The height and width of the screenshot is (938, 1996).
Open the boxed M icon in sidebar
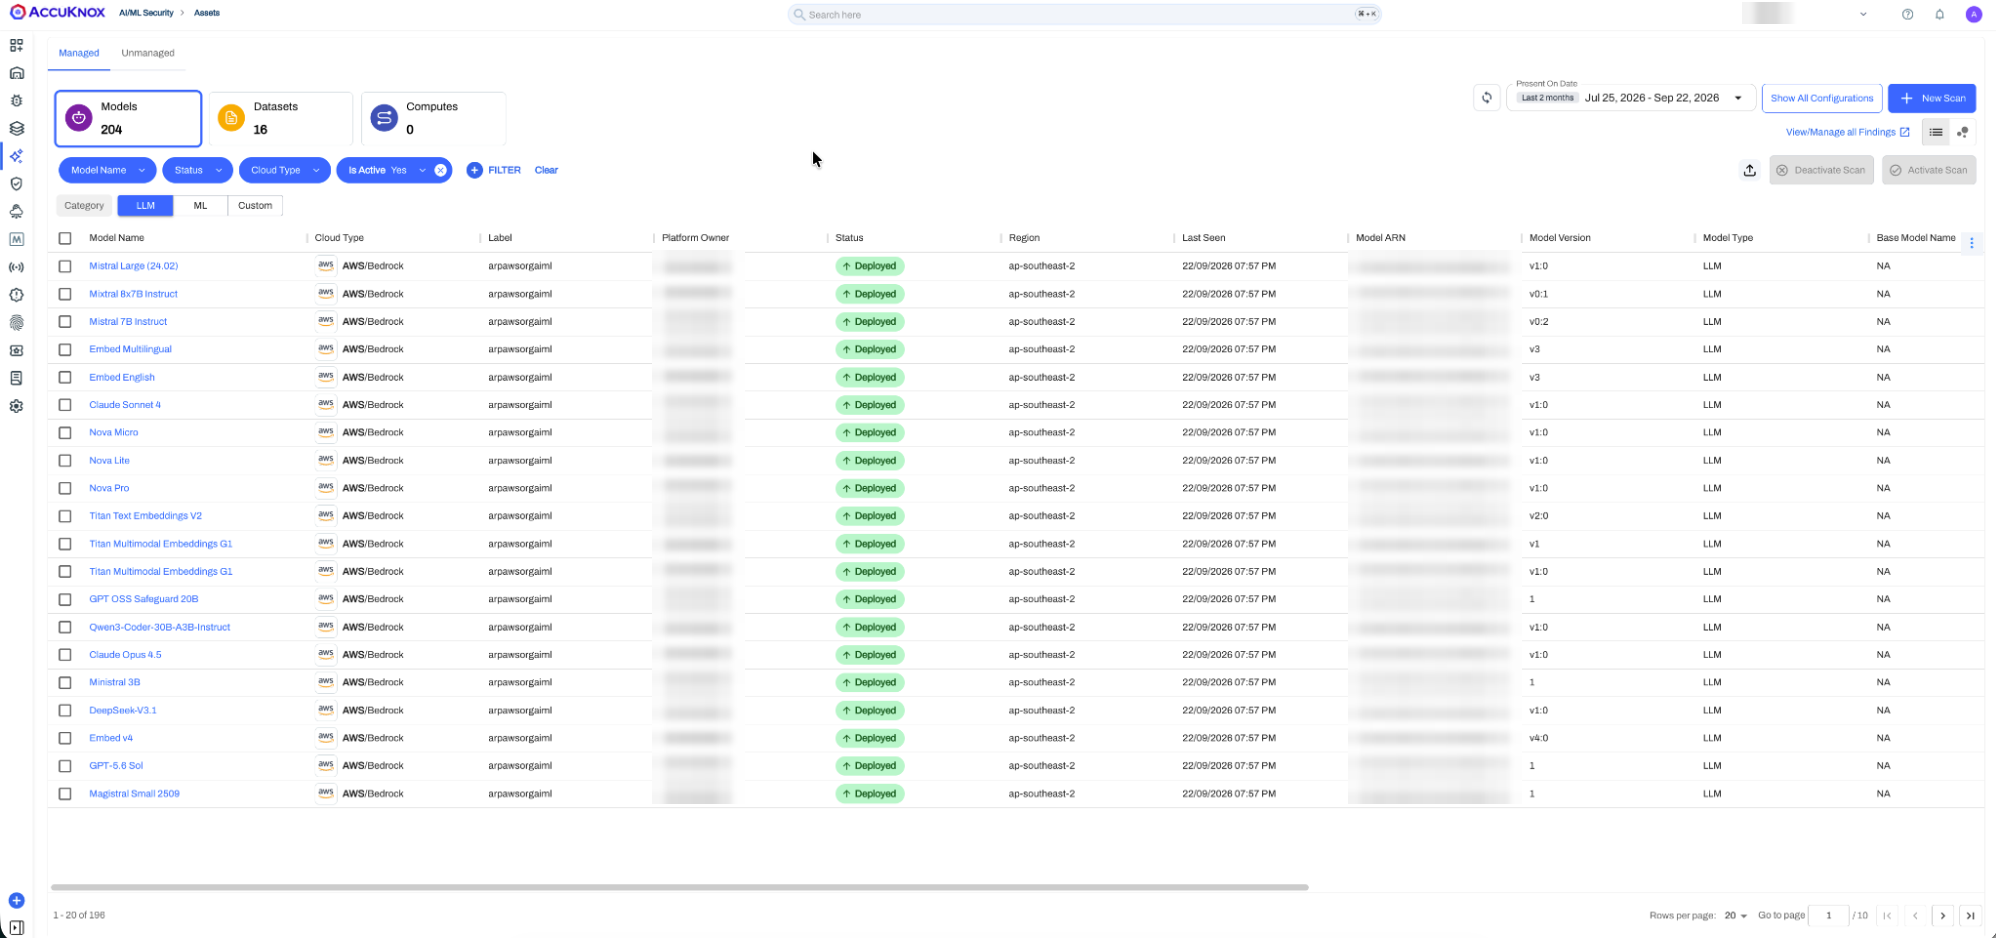tap(16, 239)
